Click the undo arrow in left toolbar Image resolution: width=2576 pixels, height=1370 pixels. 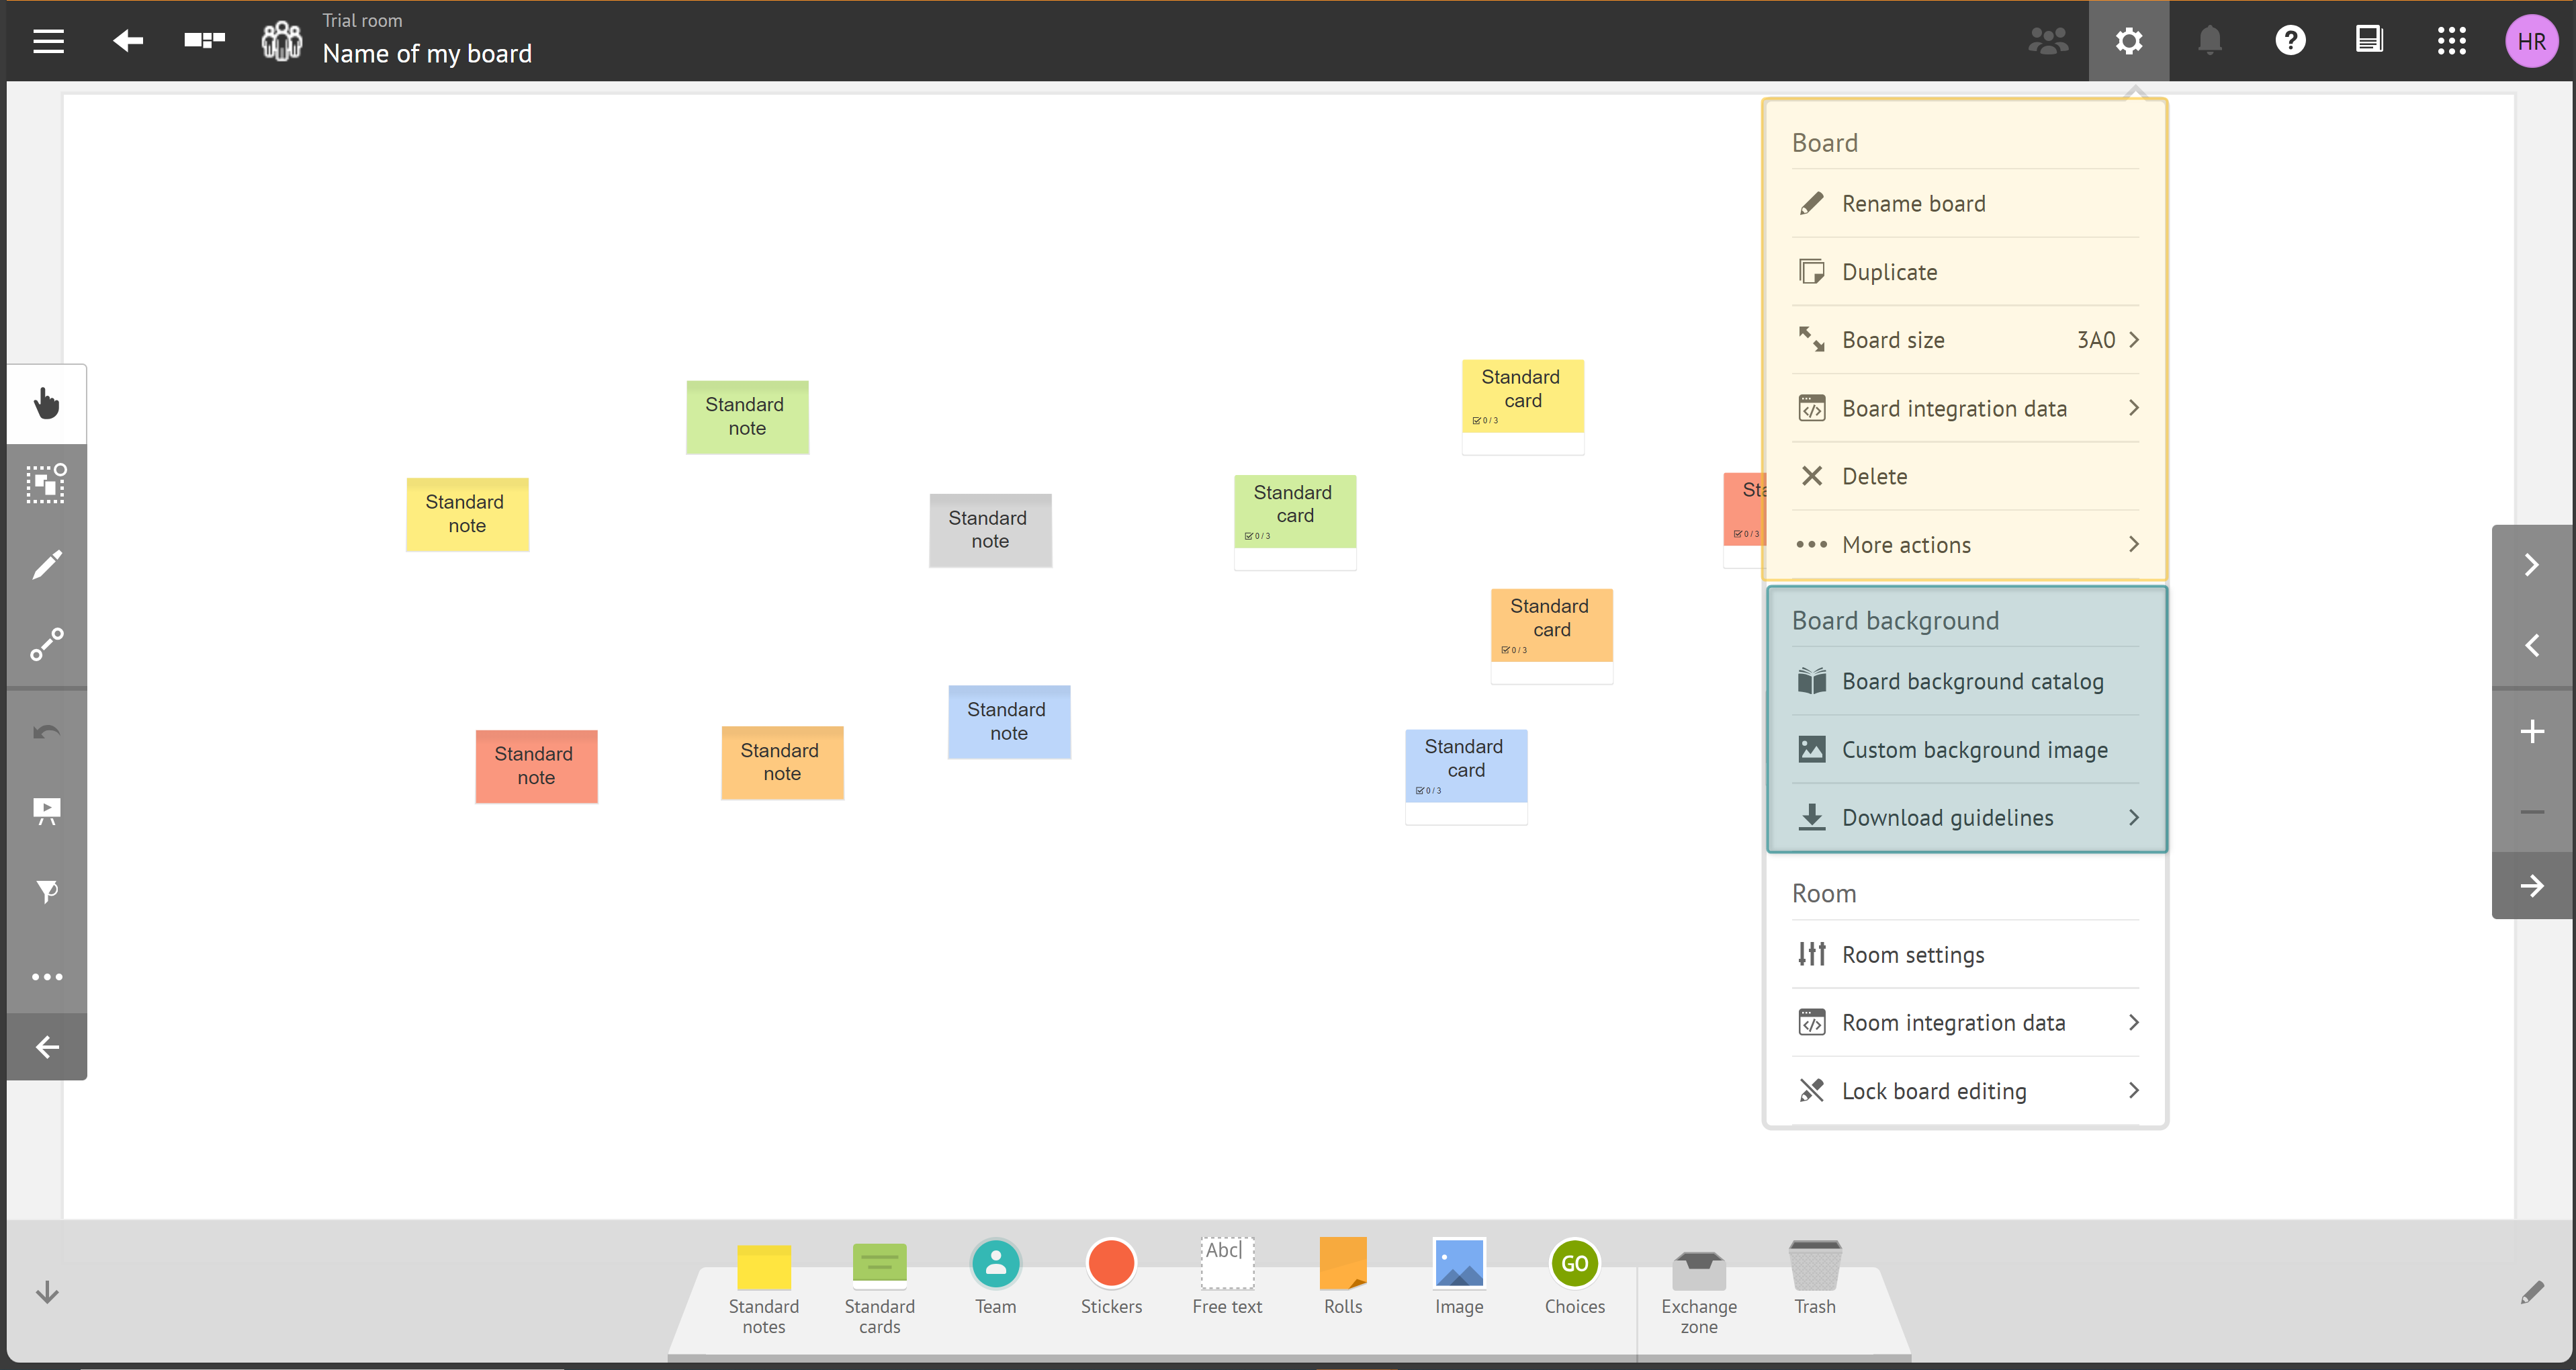(x=47, y=732)
